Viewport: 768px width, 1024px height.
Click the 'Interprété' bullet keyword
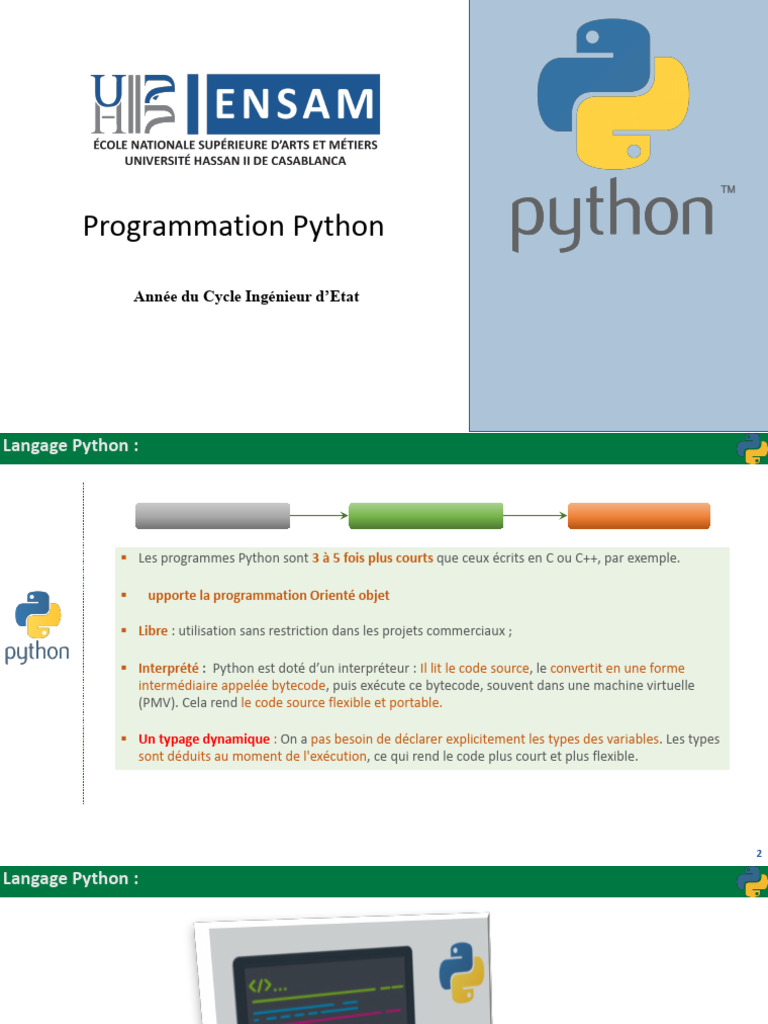[168, 669]
